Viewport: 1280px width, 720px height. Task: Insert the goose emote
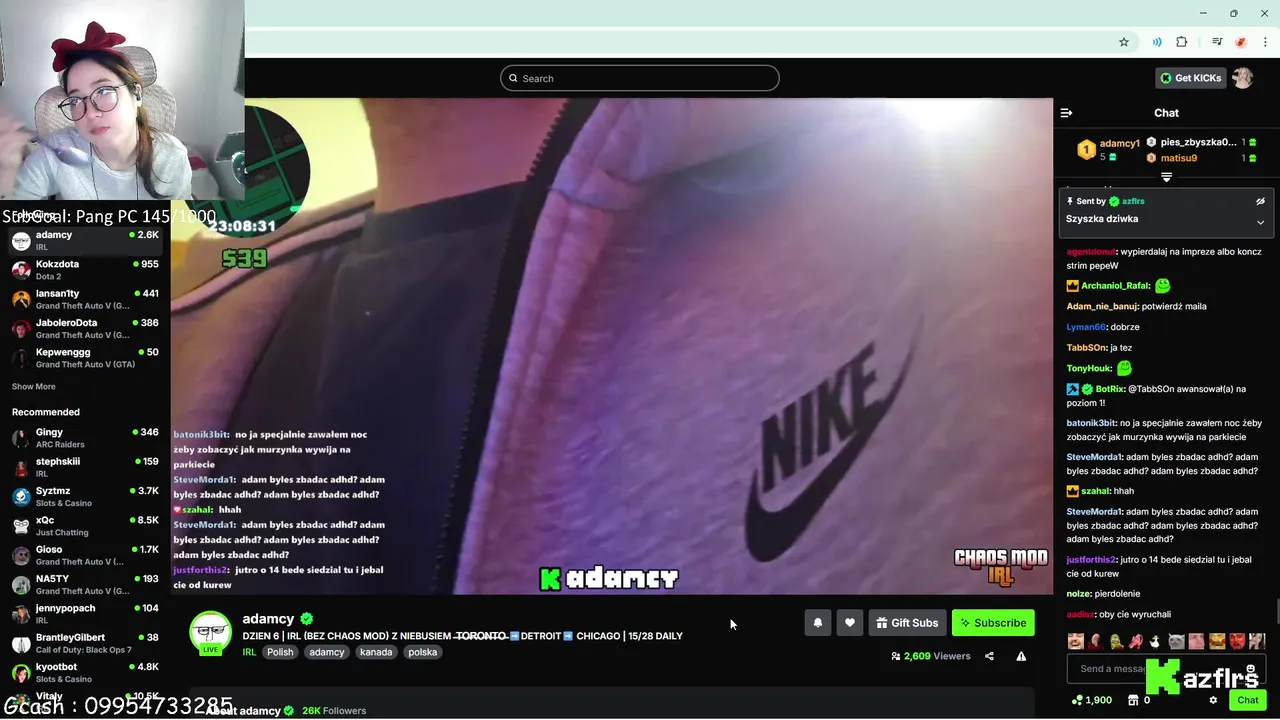point(1155,641)
